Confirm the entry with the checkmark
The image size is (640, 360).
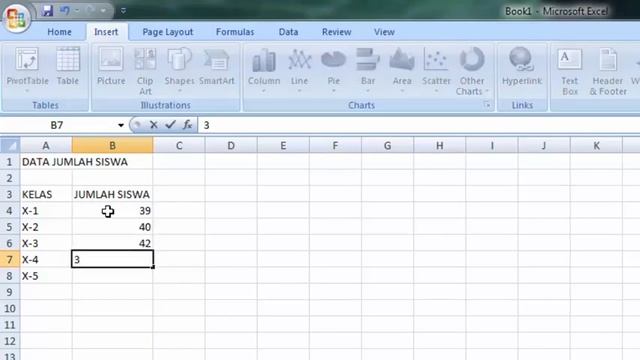[x=170, y=125]
